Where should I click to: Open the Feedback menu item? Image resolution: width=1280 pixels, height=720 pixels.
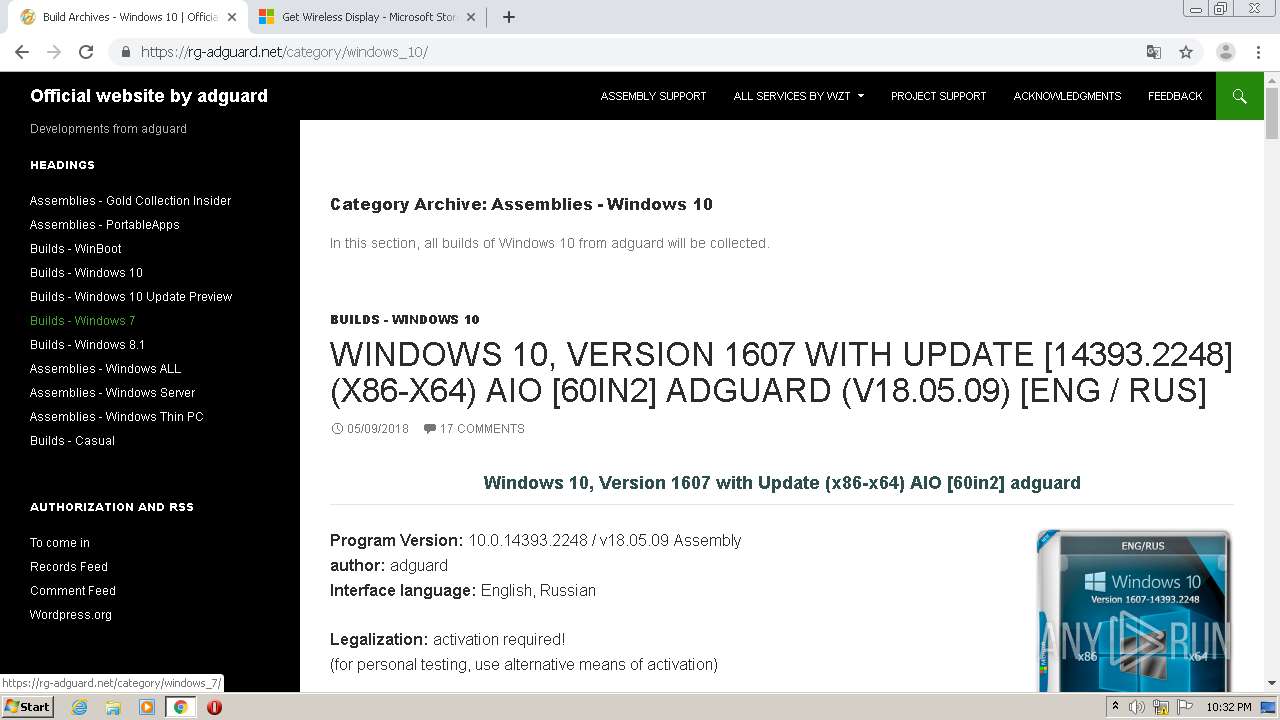point(1175,96)
